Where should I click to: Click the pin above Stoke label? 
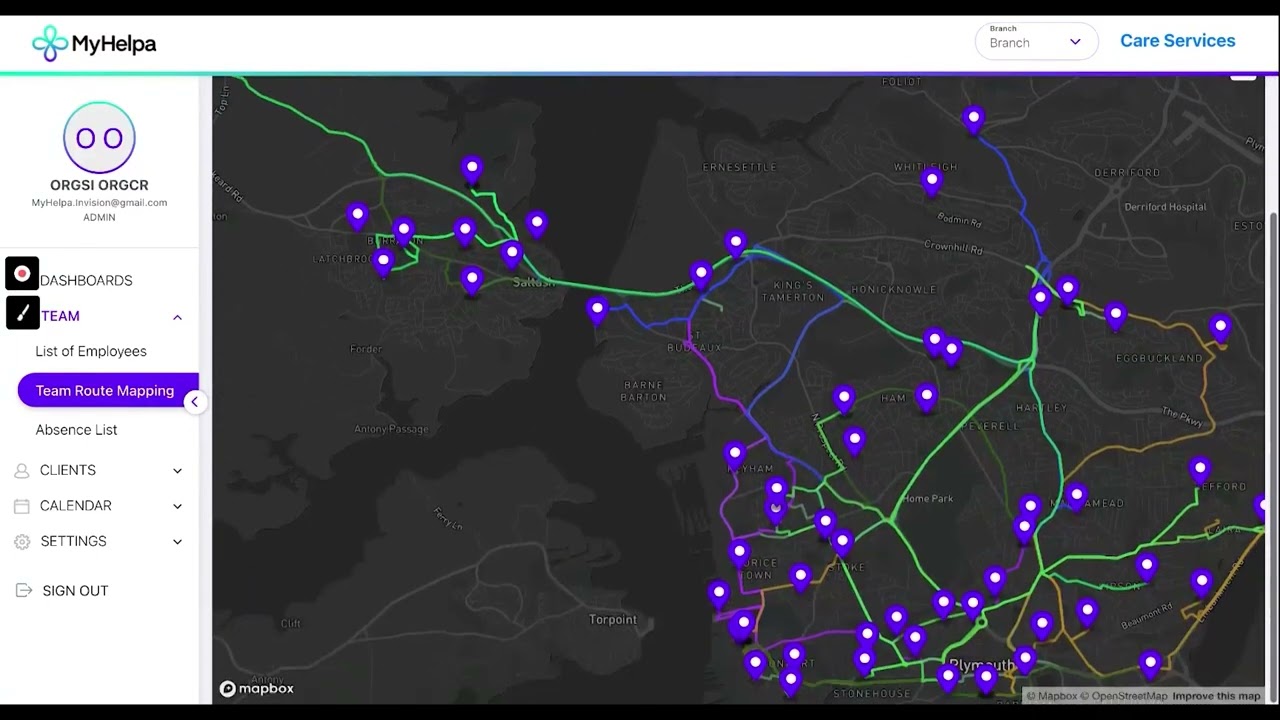842,544
